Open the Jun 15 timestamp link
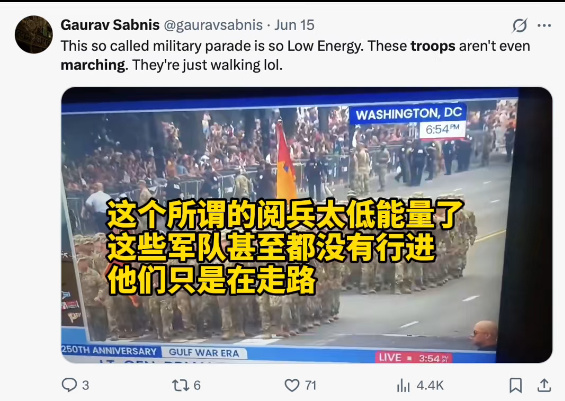565x401 pixels. [294, 25]
